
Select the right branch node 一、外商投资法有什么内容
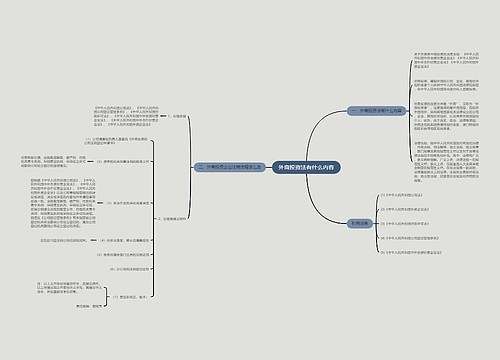[376, 111]
